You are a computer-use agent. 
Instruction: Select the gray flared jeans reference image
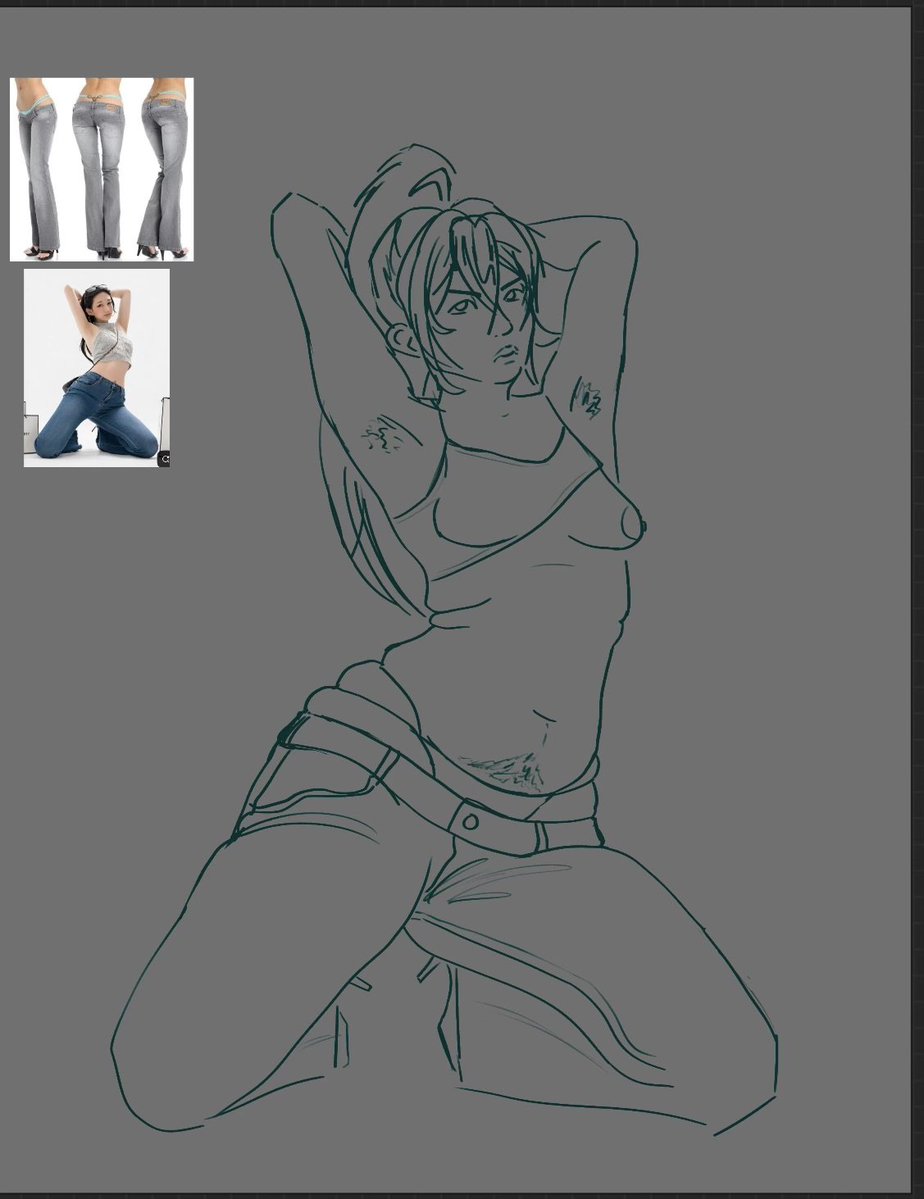pos(102,169)
